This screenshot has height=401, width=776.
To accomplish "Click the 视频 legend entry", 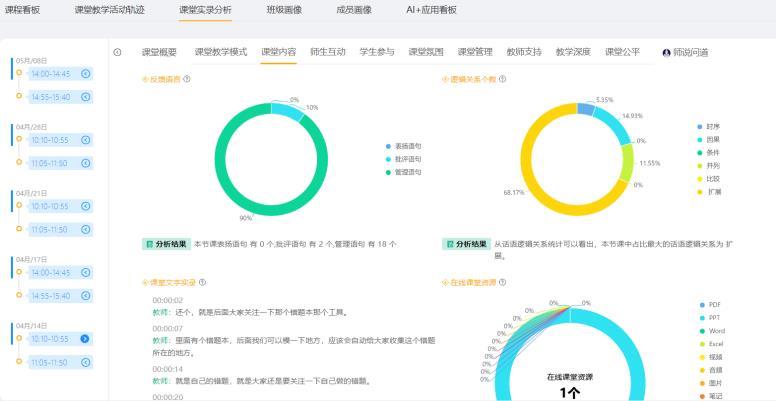I will coord(709,357).
